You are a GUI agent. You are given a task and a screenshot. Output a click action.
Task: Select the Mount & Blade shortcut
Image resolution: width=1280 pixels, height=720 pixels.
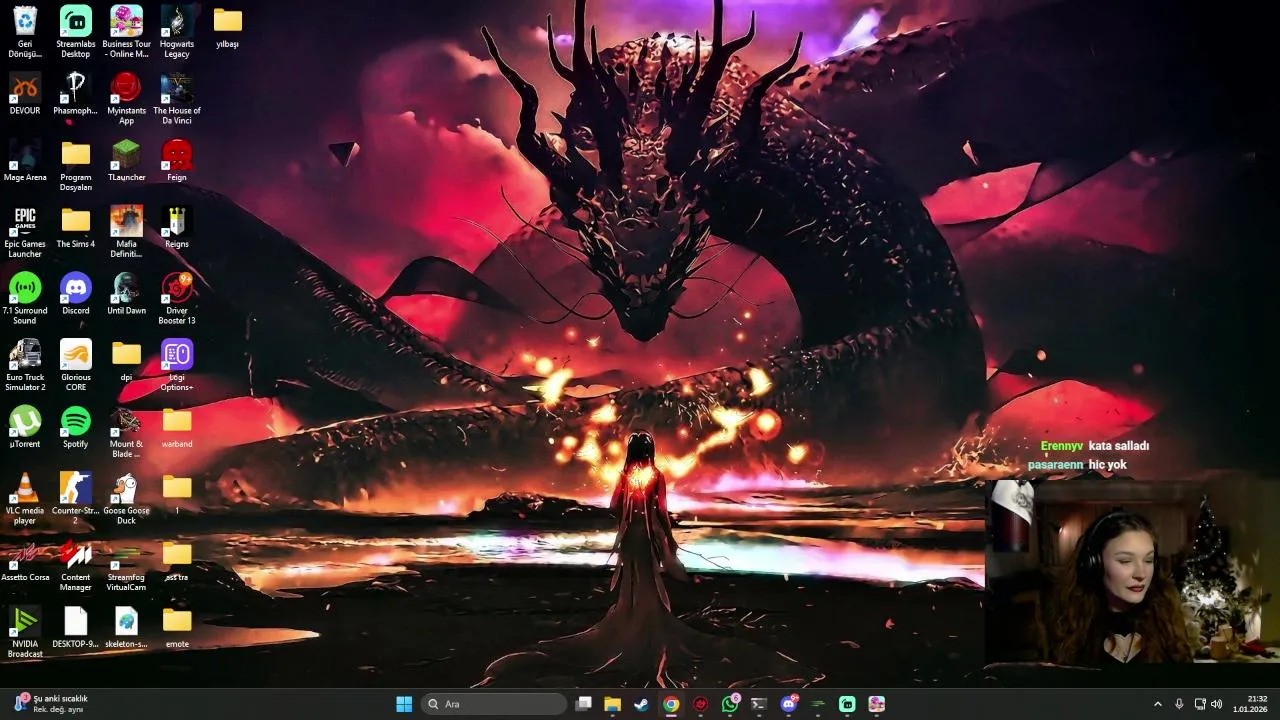click(x=126, y=432)
